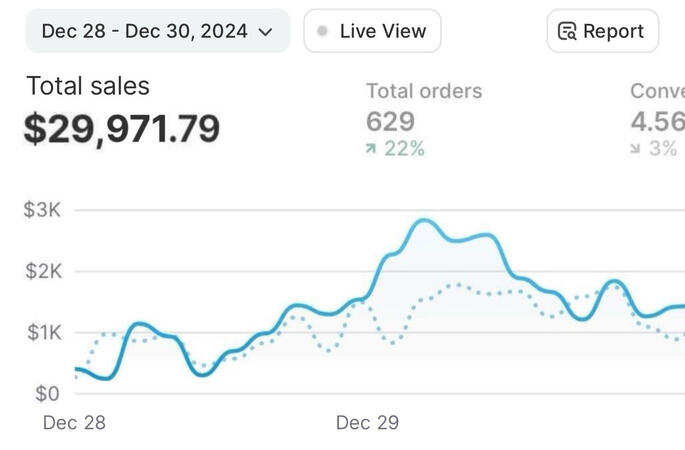Click the 629 orders value
This screenshot has height=450, width=685.
coord(391,122)
